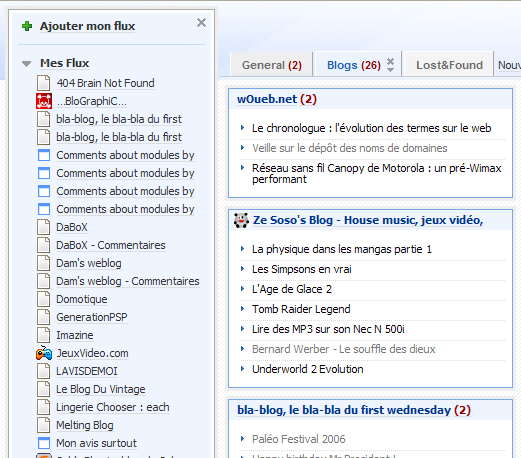Open the Lost&Found tab
This screenshot has width=521, height=458.
[449, 65]
